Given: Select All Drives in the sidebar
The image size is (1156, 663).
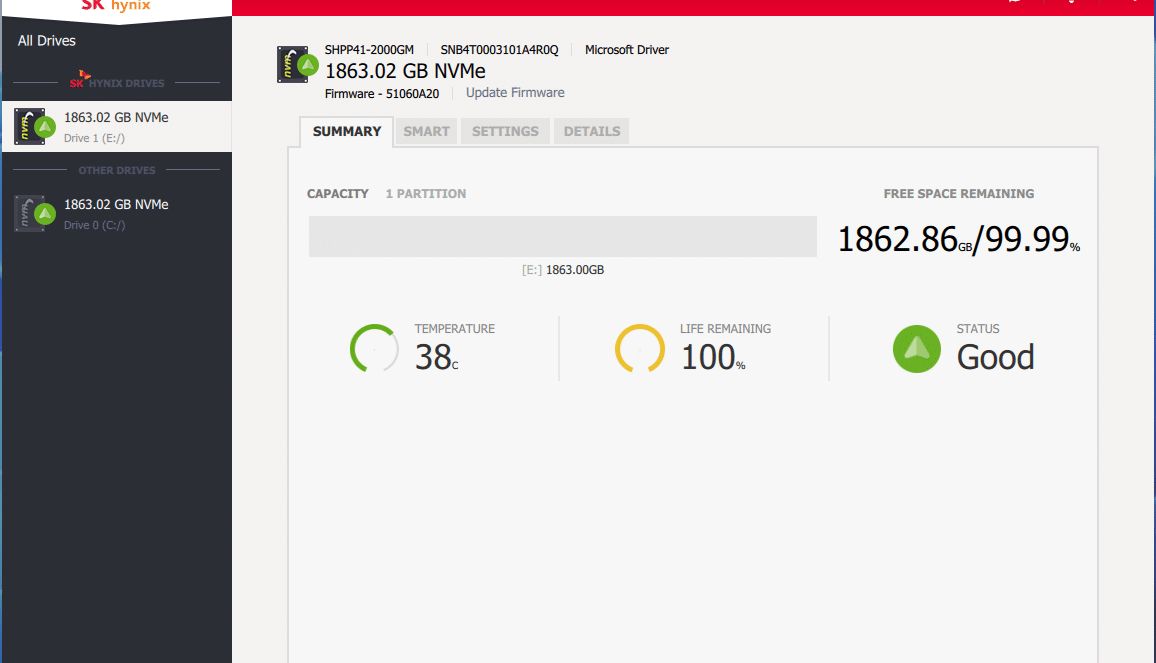Looking at the screenshot, I should tap(46, 41).
